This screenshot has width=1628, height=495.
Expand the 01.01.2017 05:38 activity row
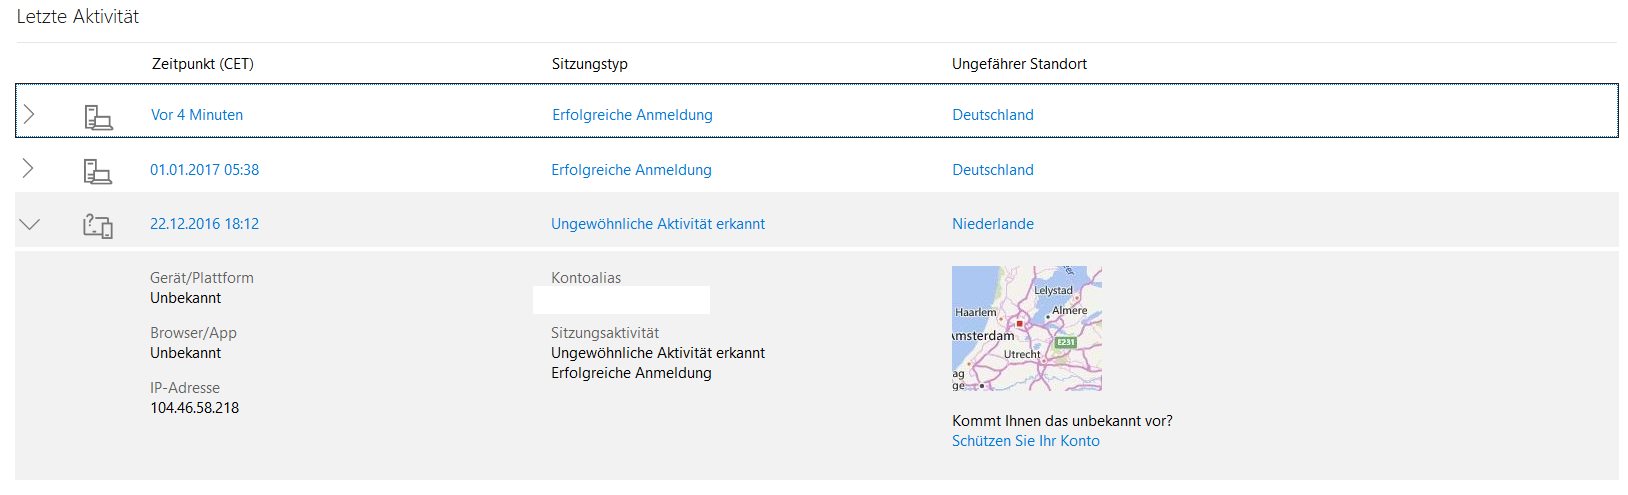tap(28, 170)
